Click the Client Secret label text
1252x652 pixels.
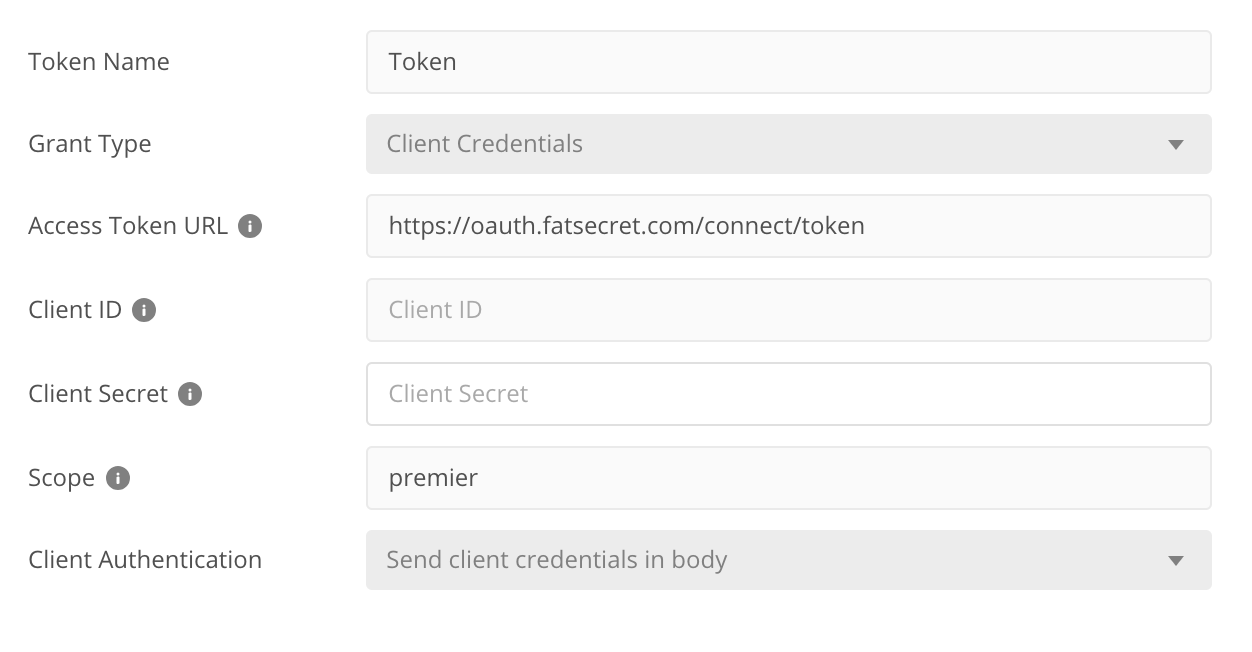pos(98,394)
